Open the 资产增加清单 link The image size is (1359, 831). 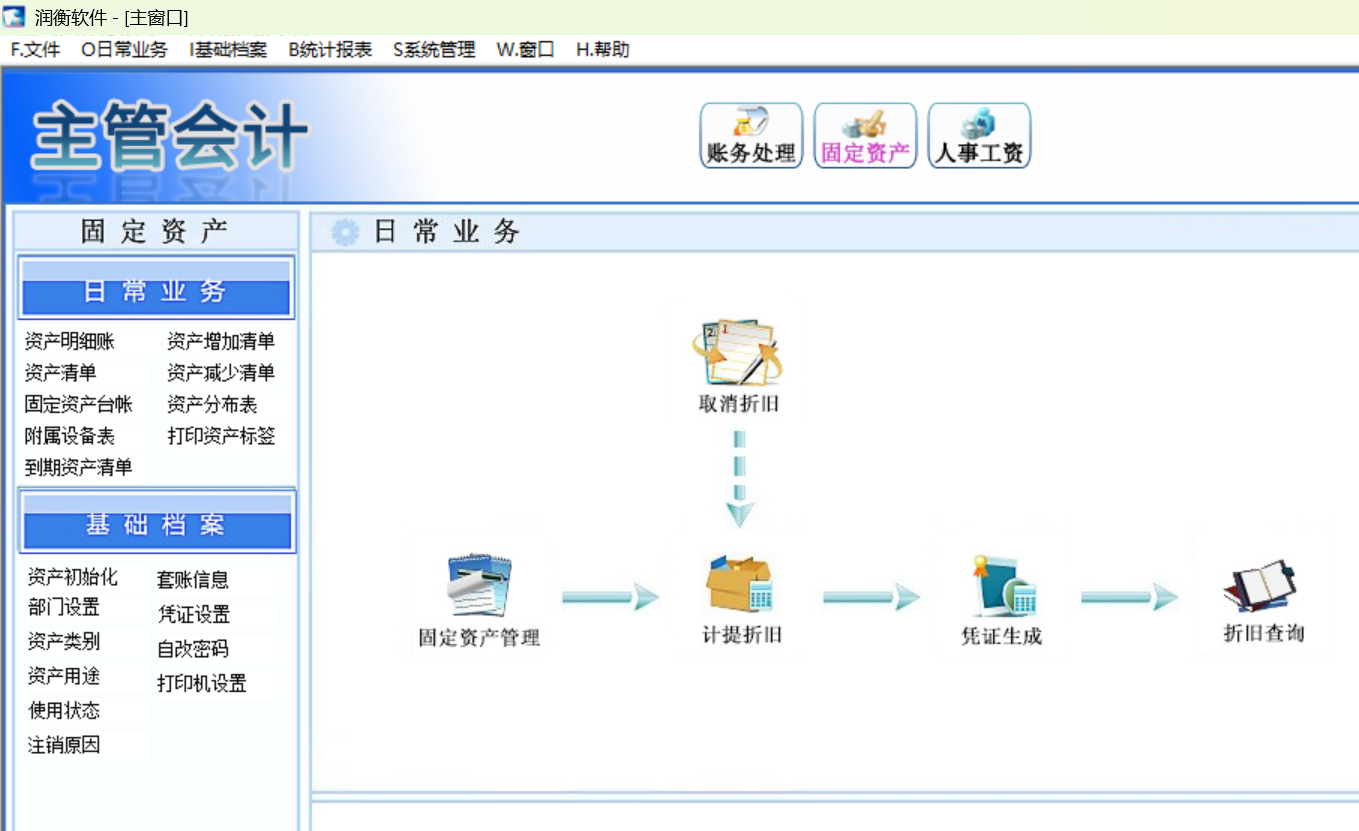pos(221,342)
